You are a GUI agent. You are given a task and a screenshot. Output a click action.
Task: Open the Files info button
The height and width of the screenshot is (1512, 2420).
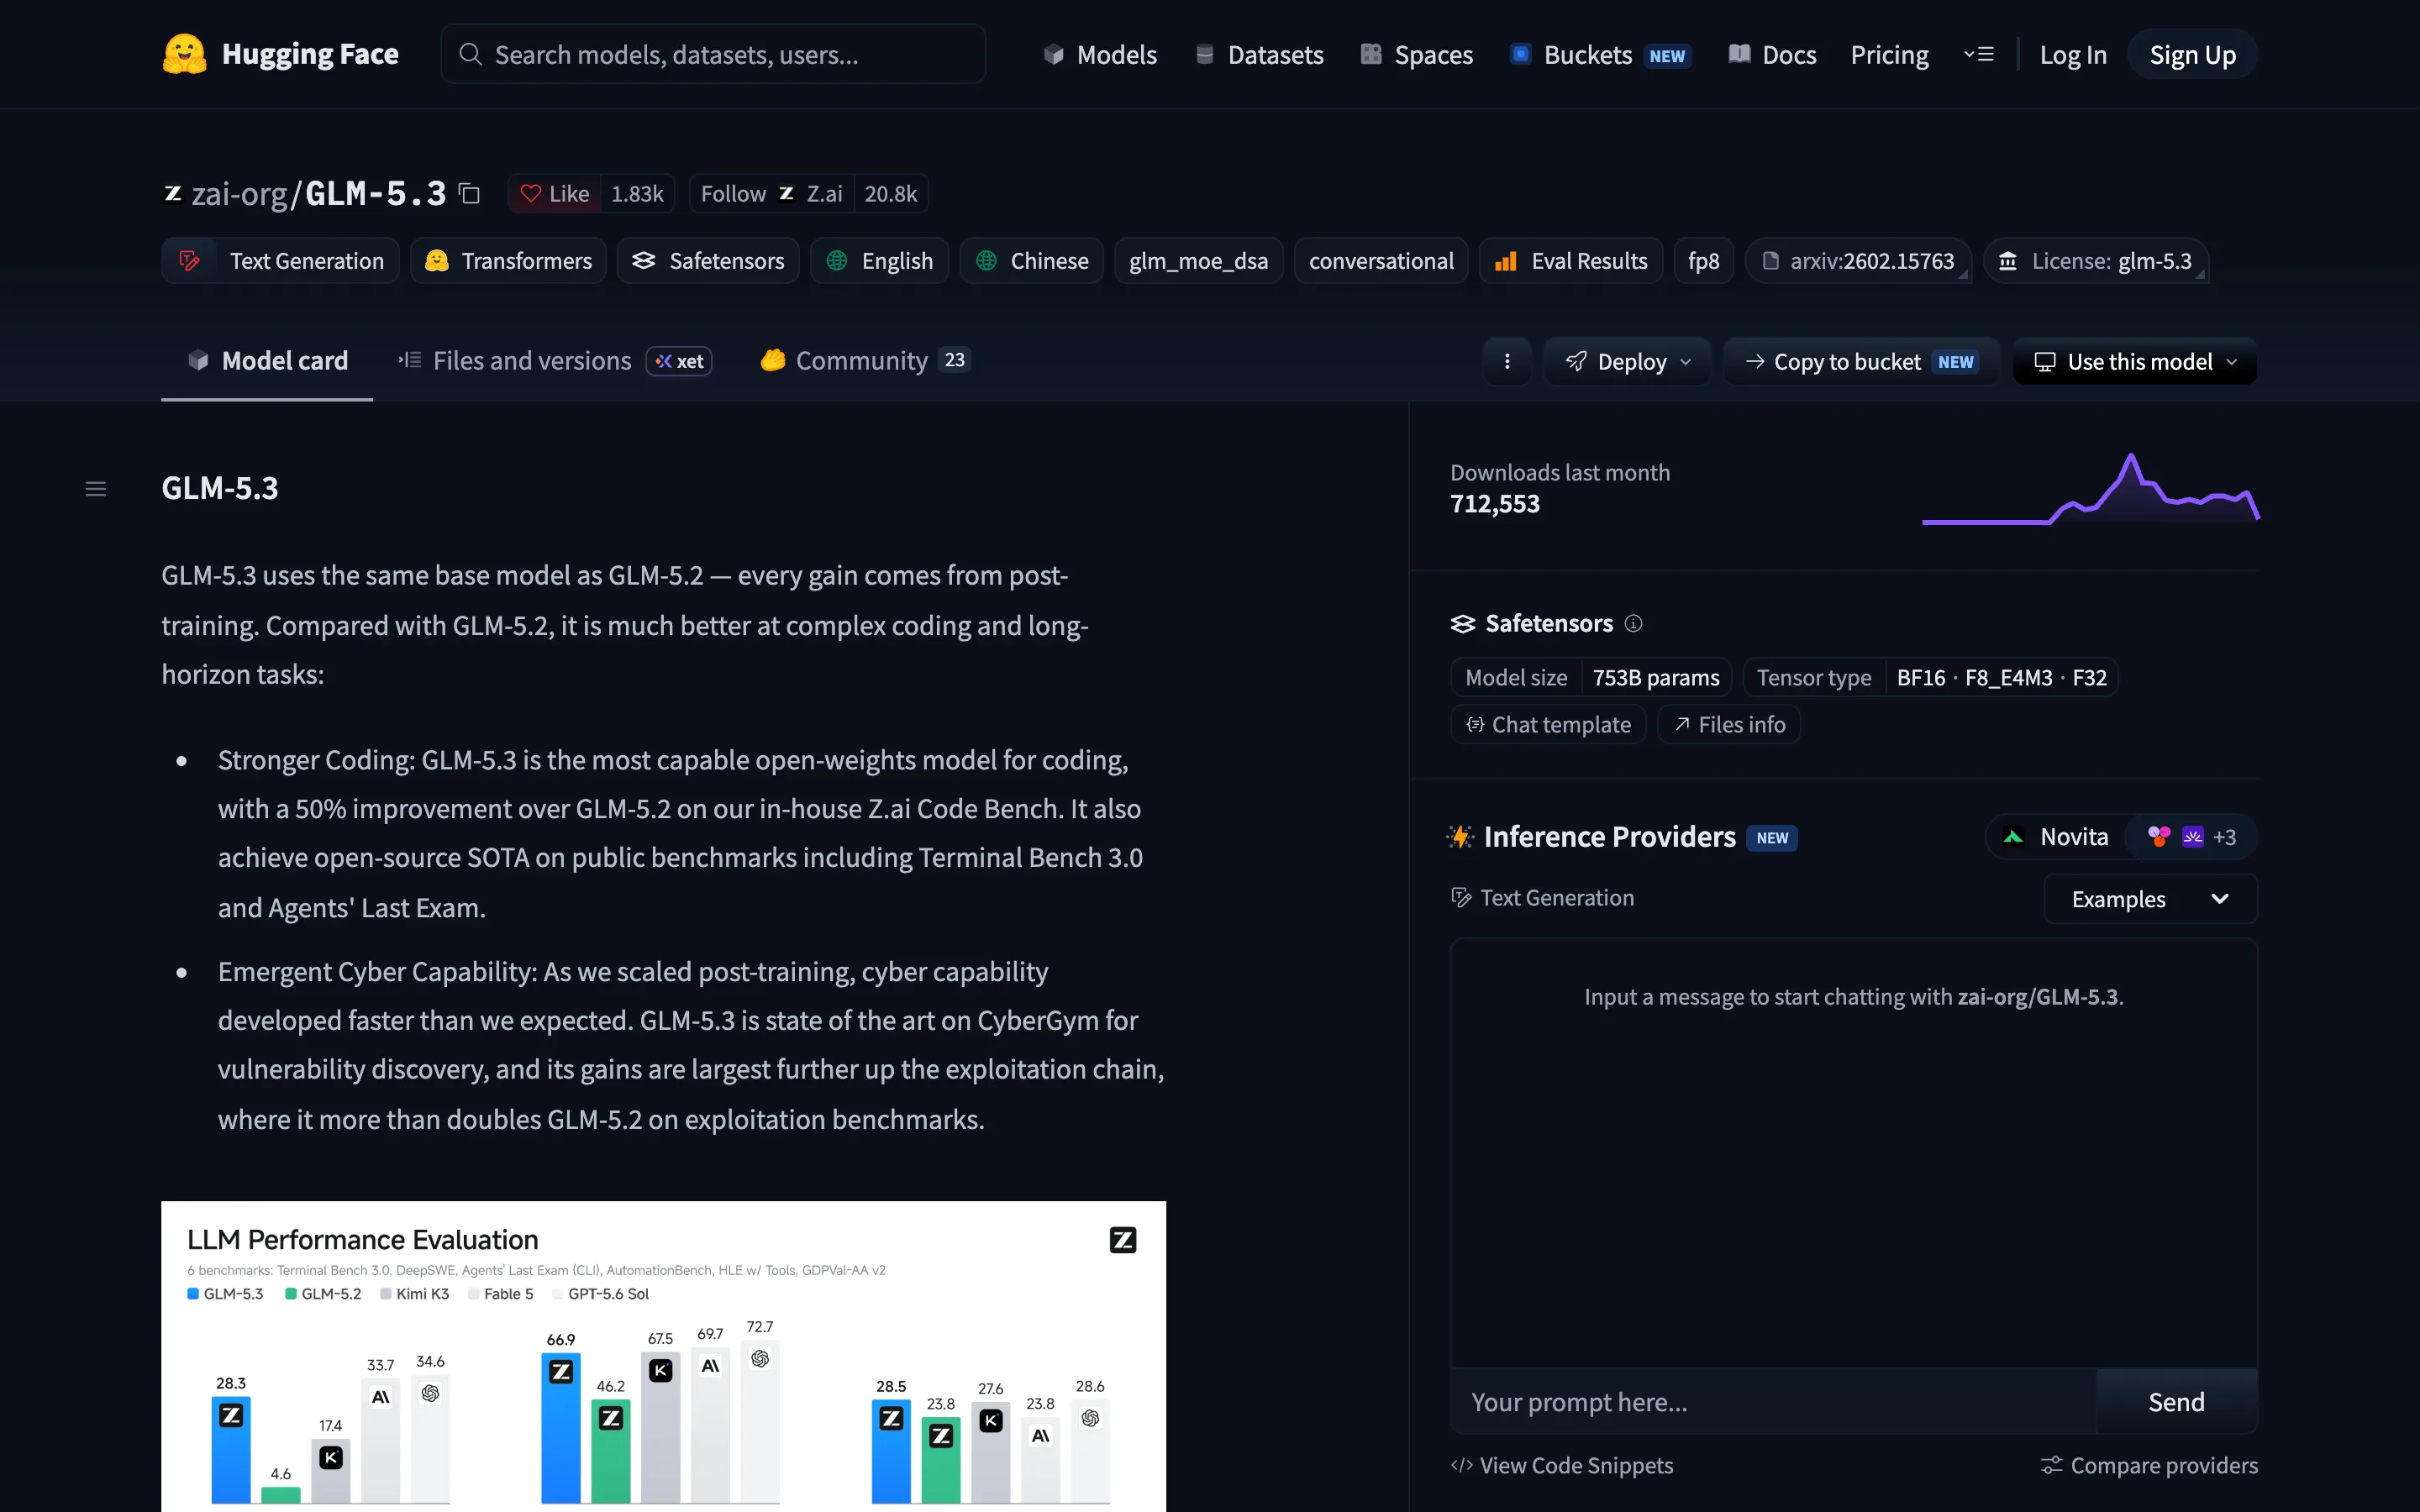tap(1729, 725)
